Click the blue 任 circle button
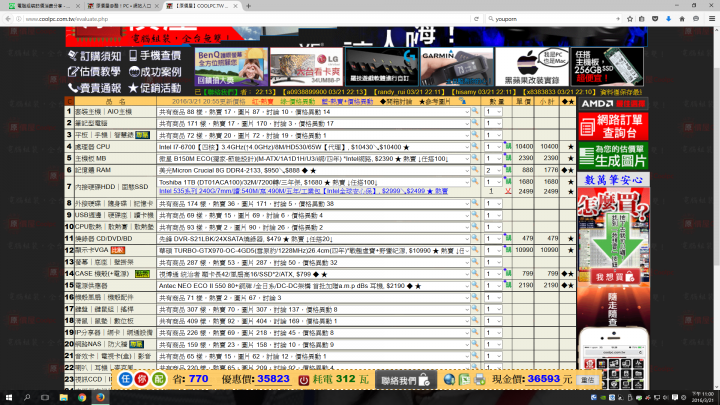Screen dimensions: 720x405 [x=125, y=379]
